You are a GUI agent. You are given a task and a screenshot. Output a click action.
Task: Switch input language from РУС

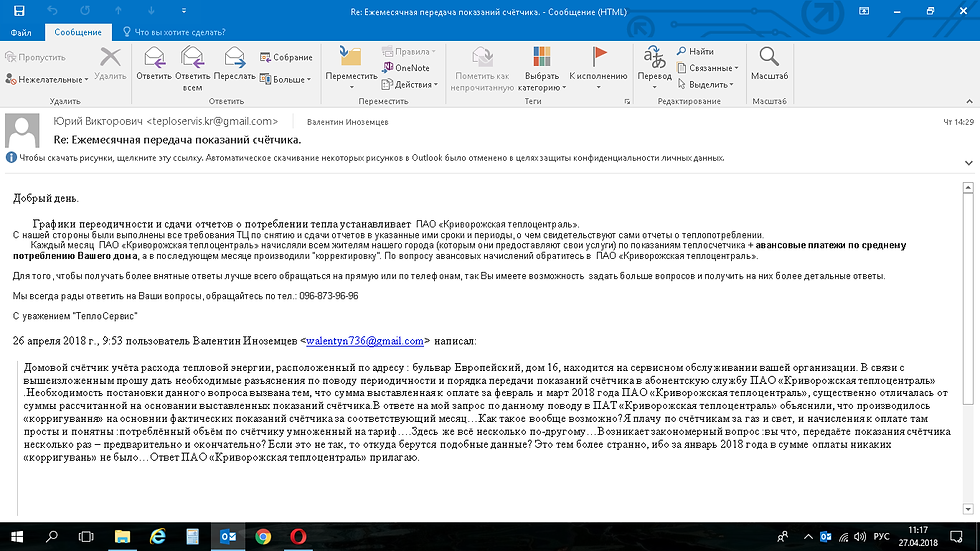(x=881, y=537)
